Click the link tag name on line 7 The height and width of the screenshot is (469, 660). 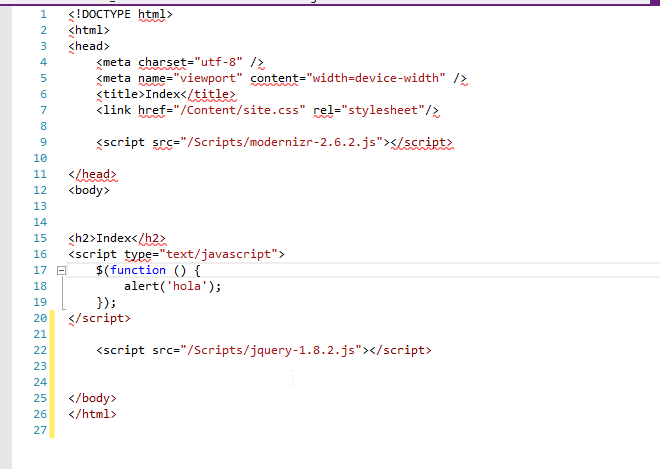click(x=117, y=110)
